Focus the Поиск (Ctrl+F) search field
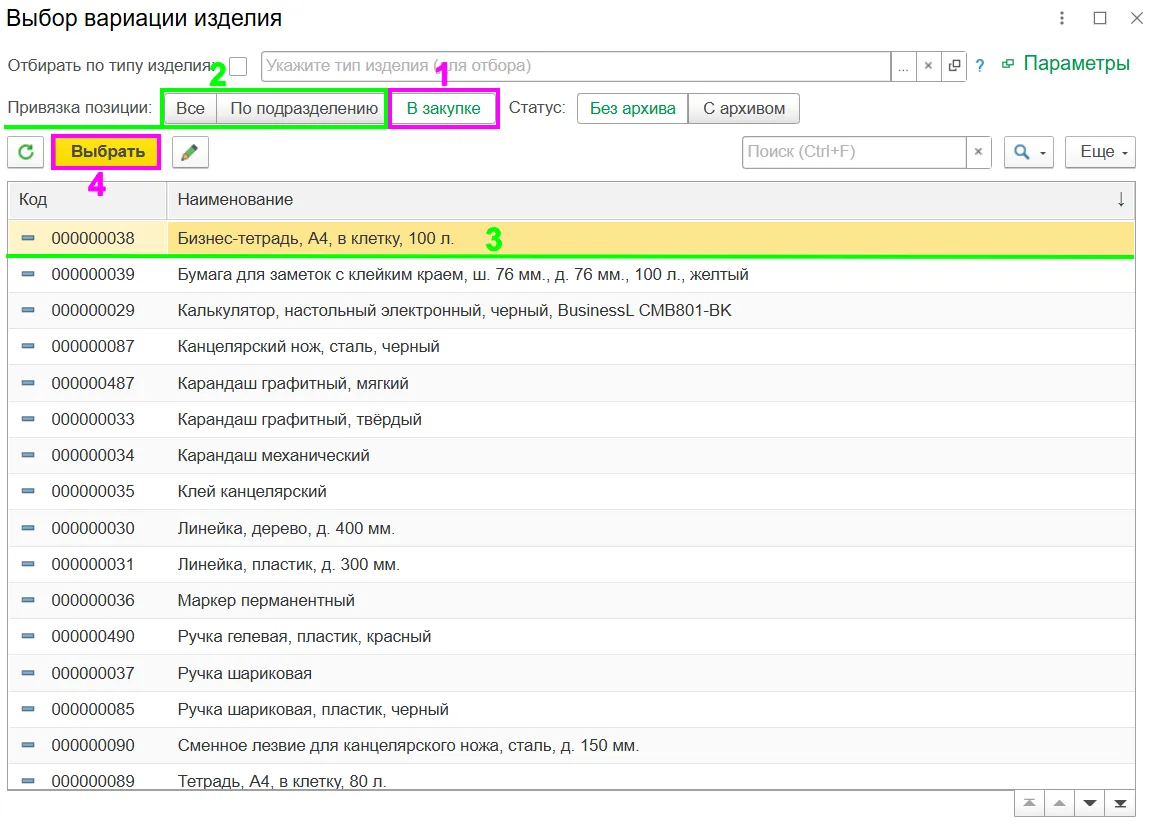Screen dimensions: 1150x830 point(854,152)
